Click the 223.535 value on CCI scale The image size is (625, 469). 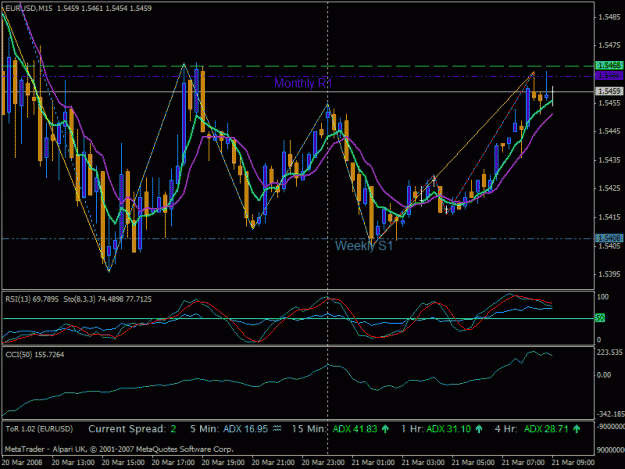[610, 352]
